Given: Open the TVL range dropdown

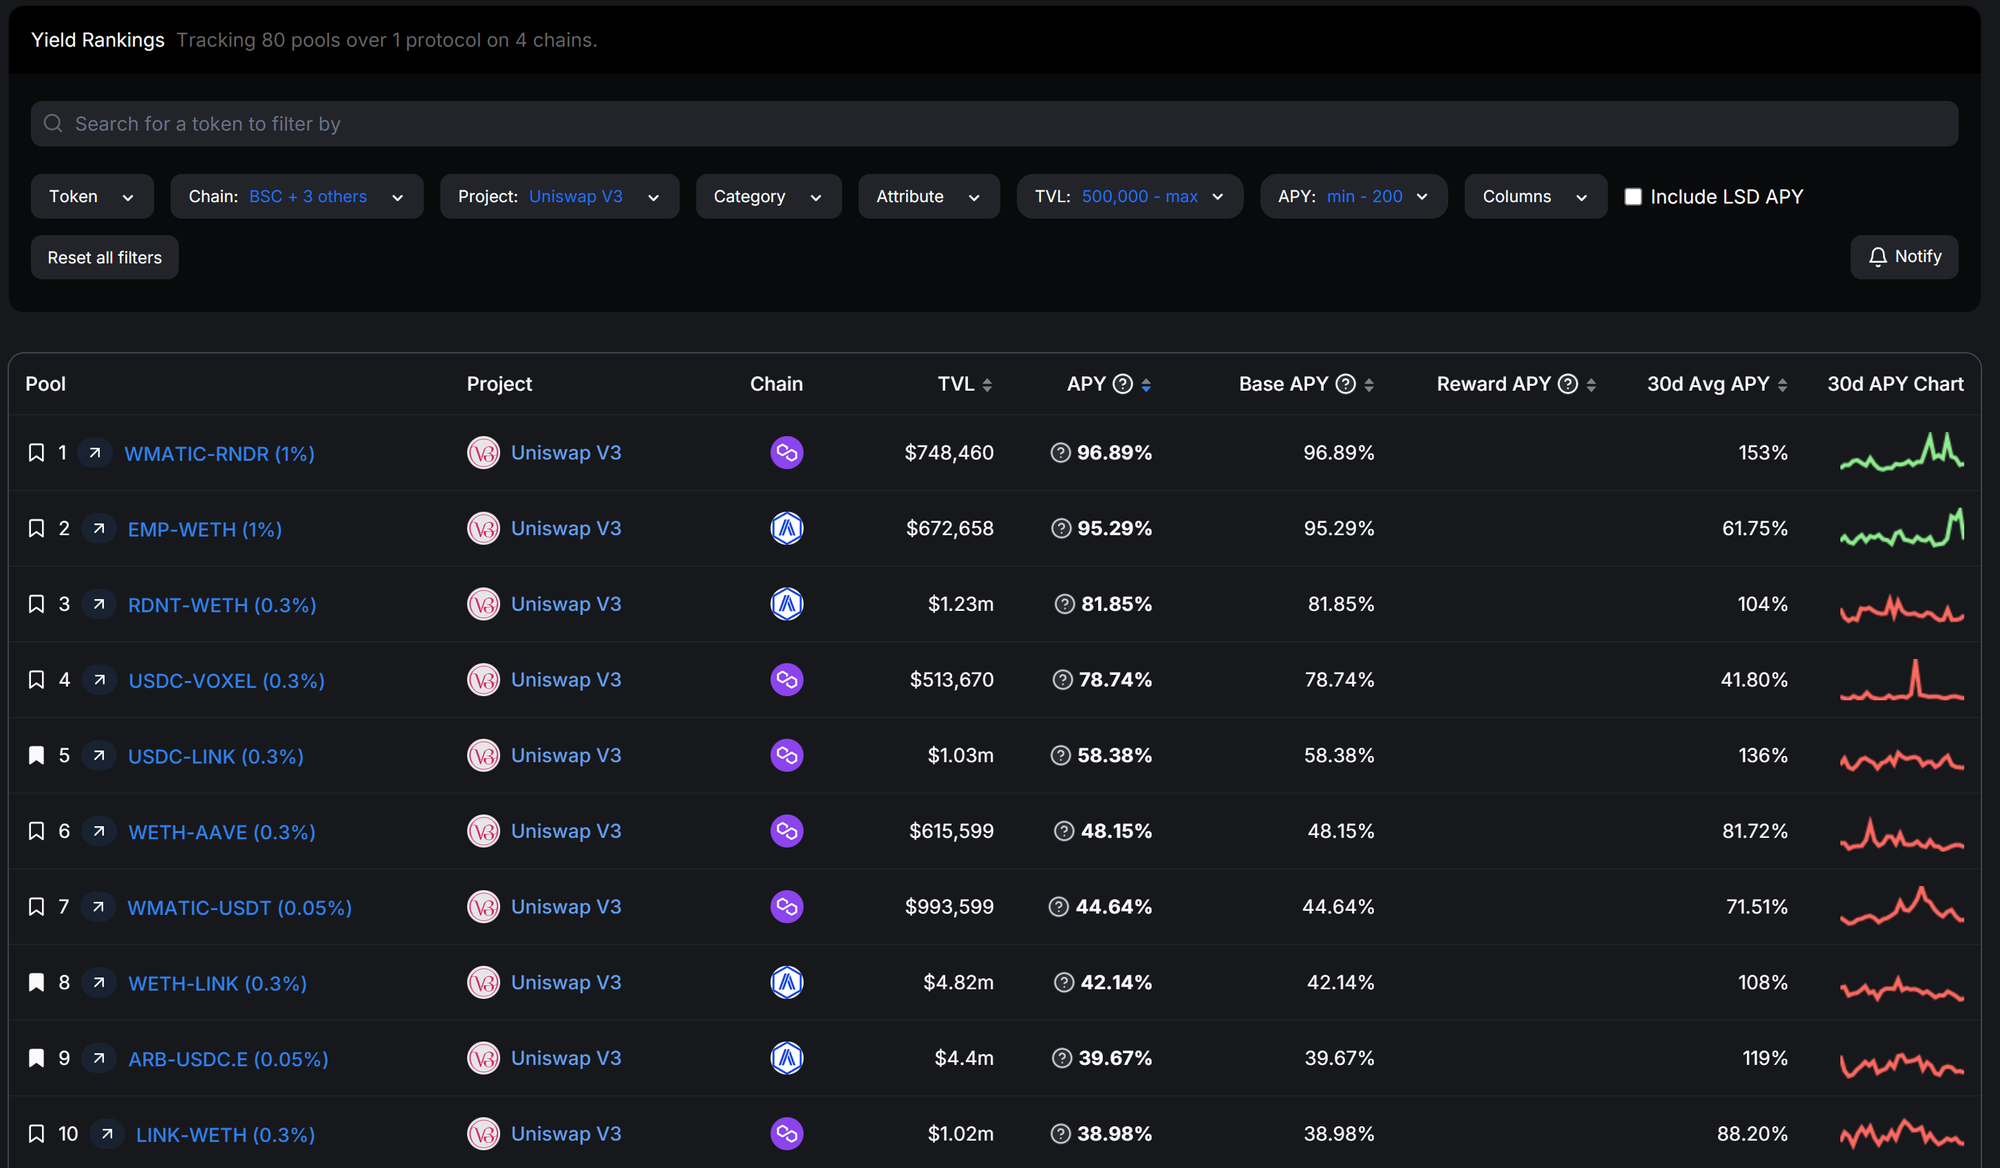Looking at the screenshot, I should [1129, 197].
